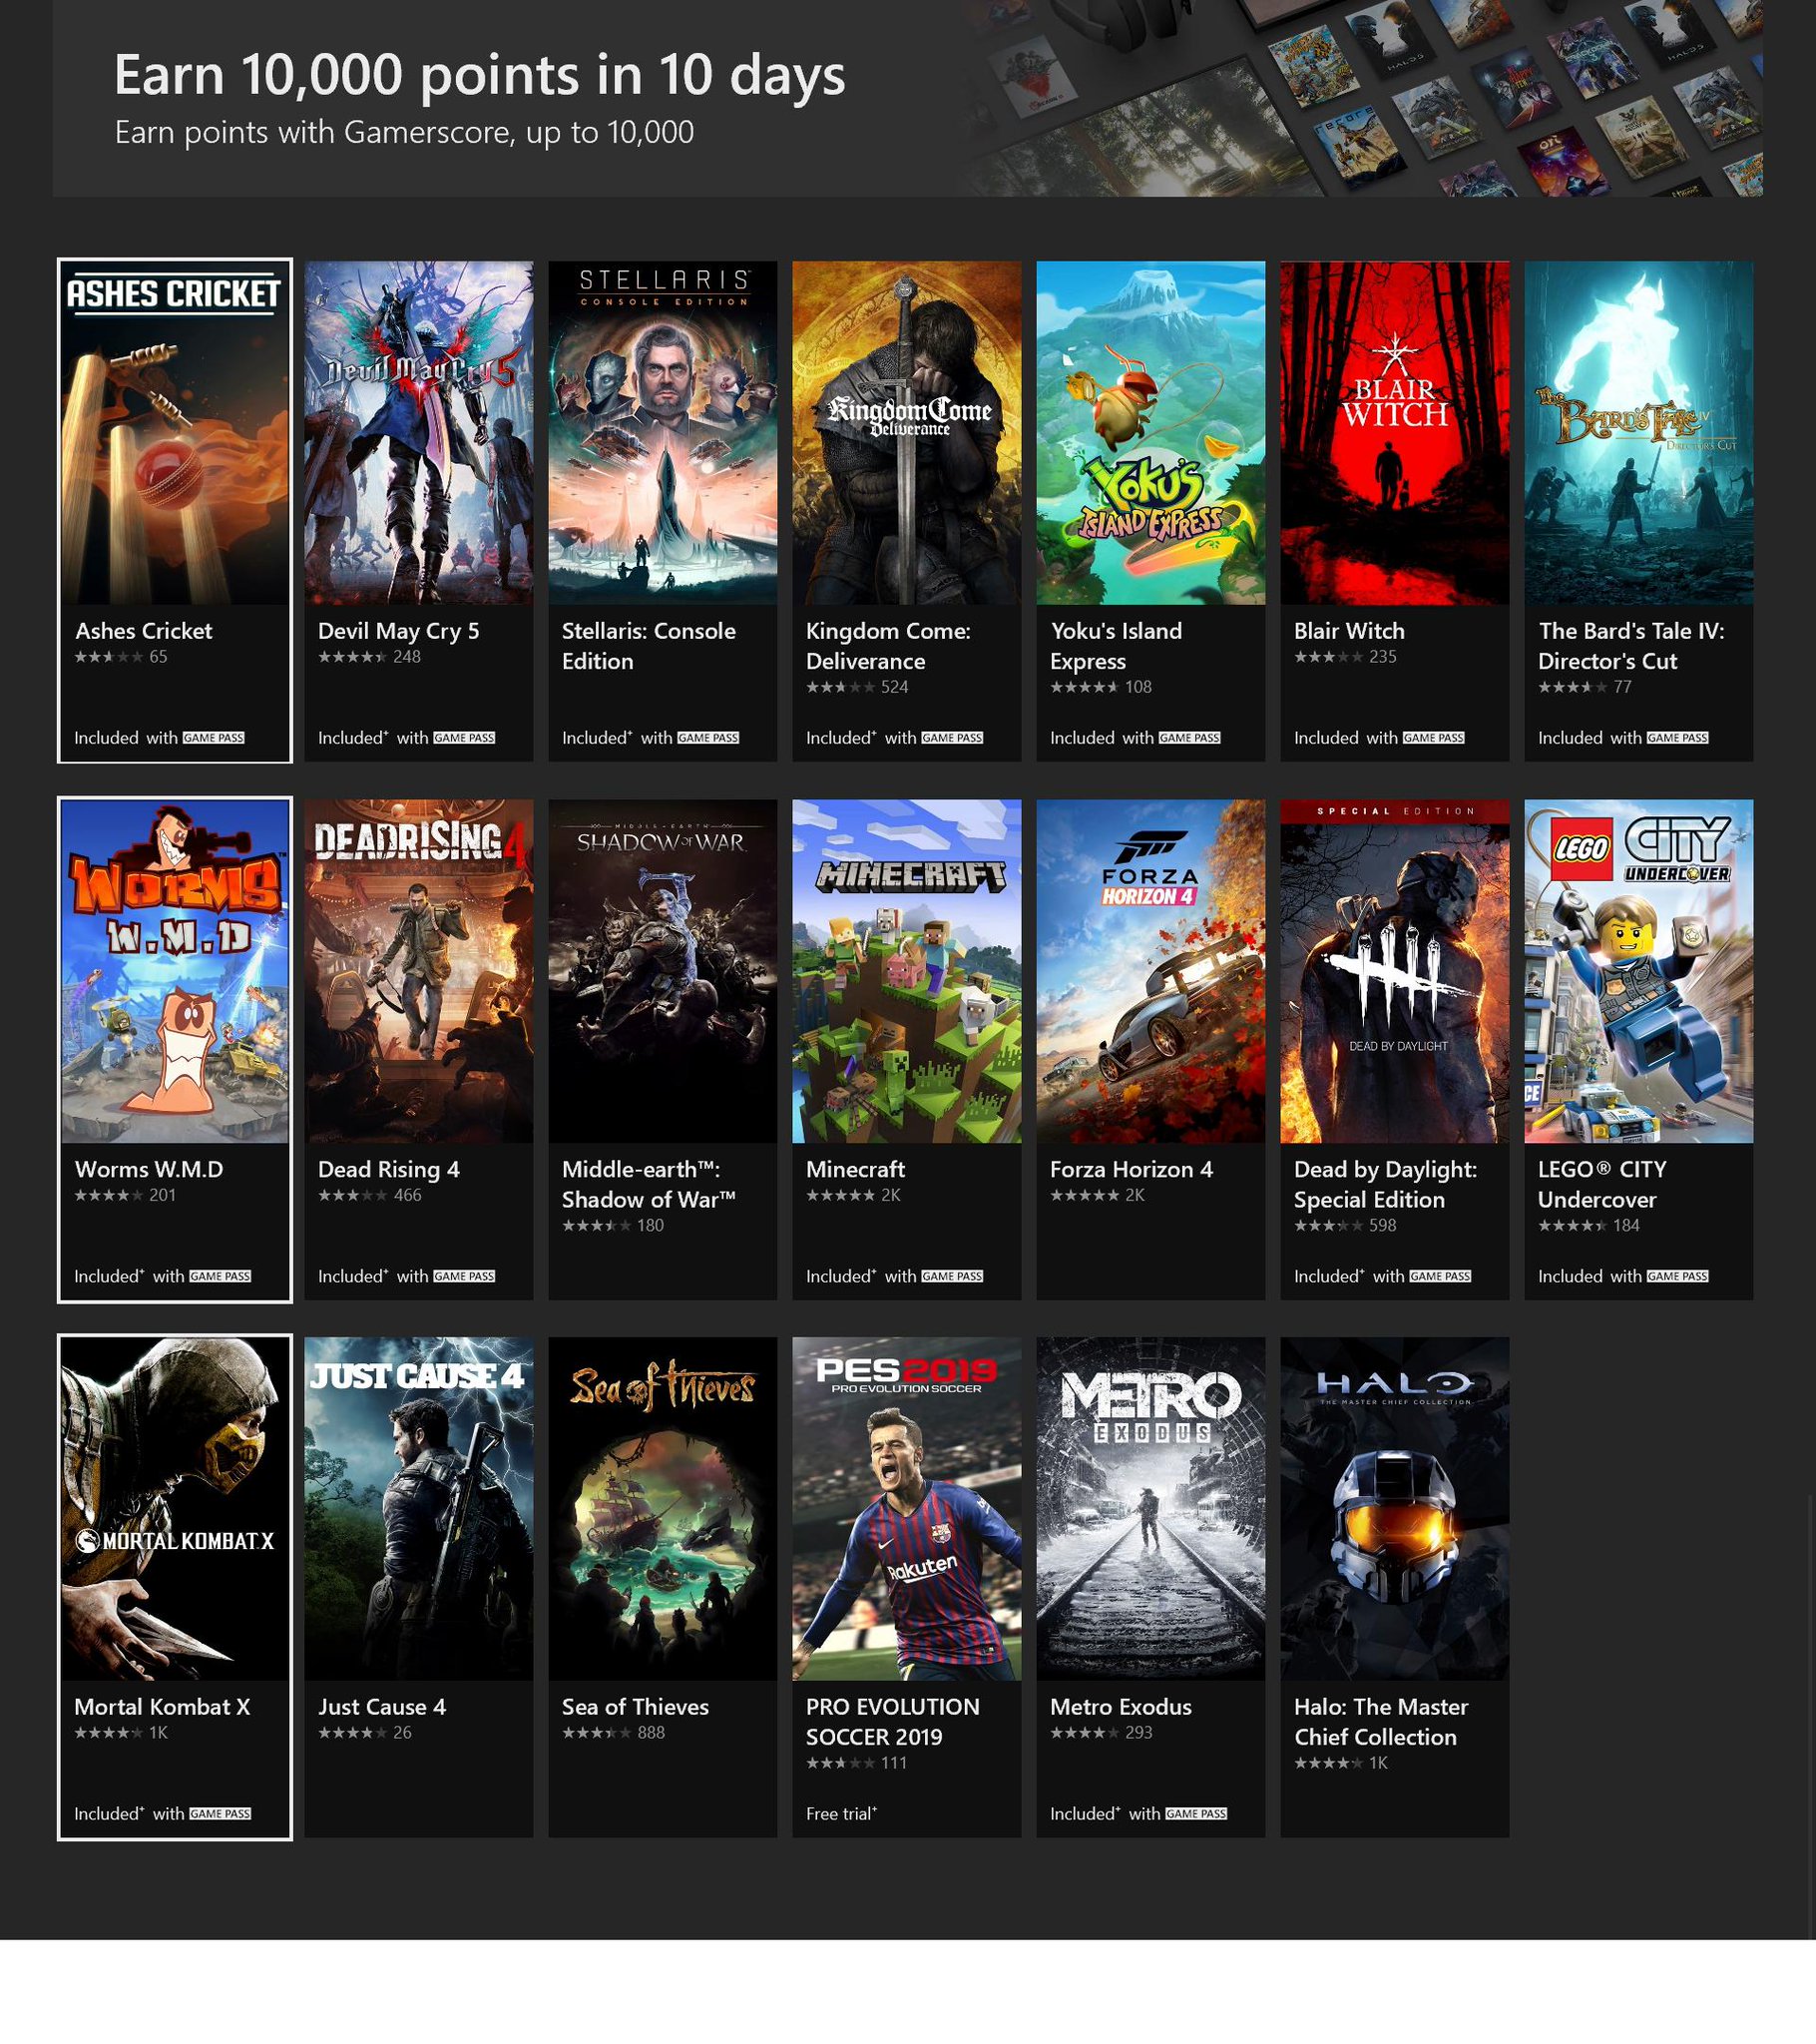
Task: Click Halo: The Master Chief Collection title
Action: pyautogui.click(x=1381, y=1722)
